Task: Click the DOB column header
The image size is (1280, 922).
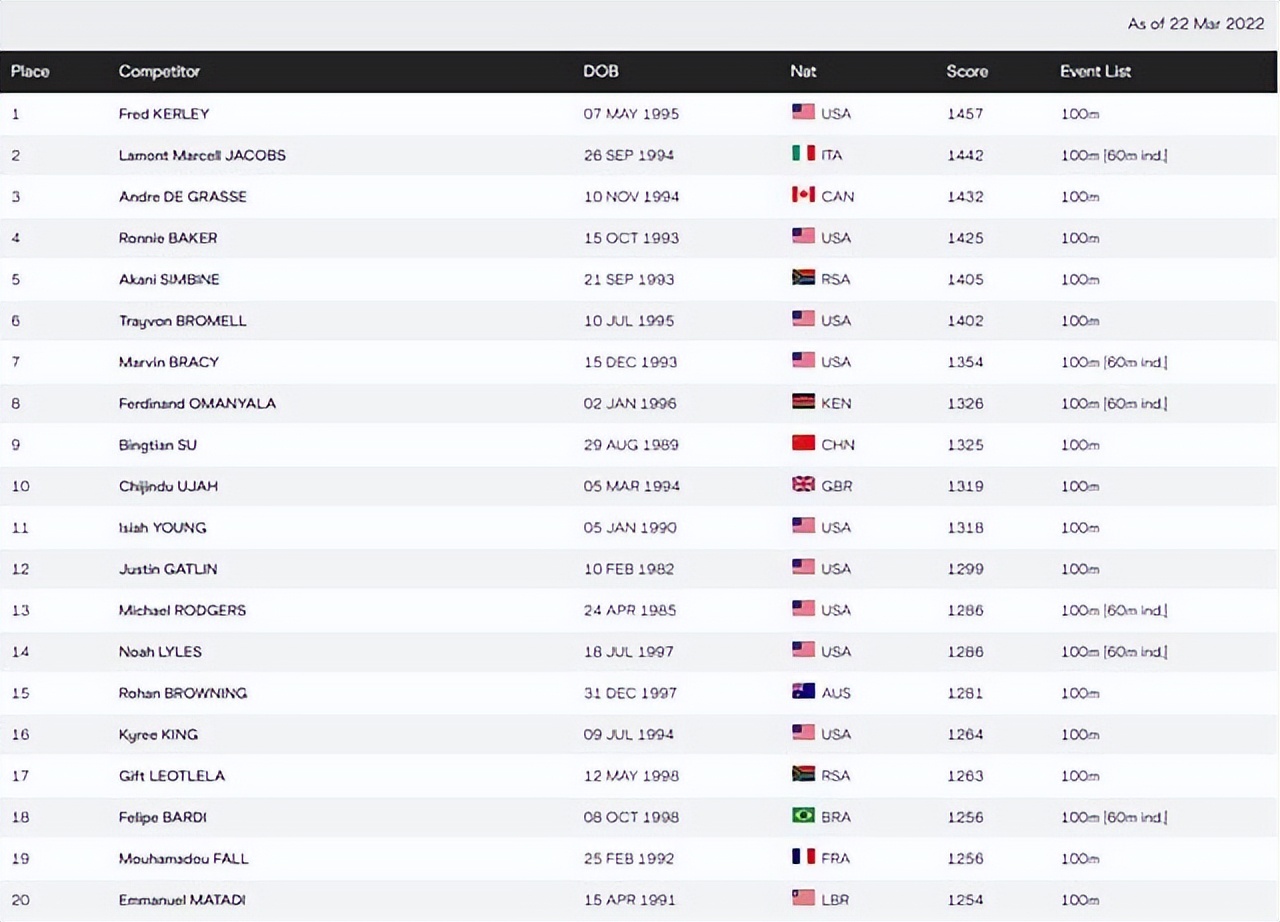Action: 601,72
